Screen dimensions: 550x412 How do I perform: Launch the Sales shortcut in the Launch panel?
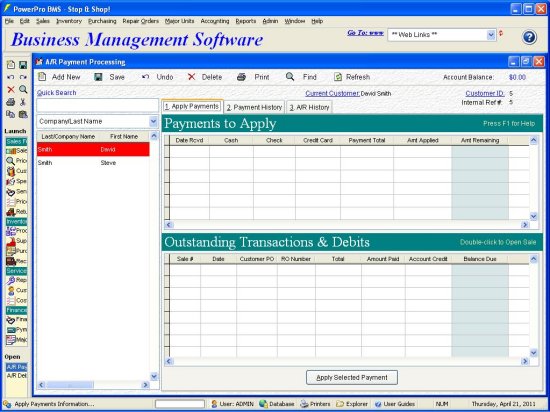click(17, 150)
